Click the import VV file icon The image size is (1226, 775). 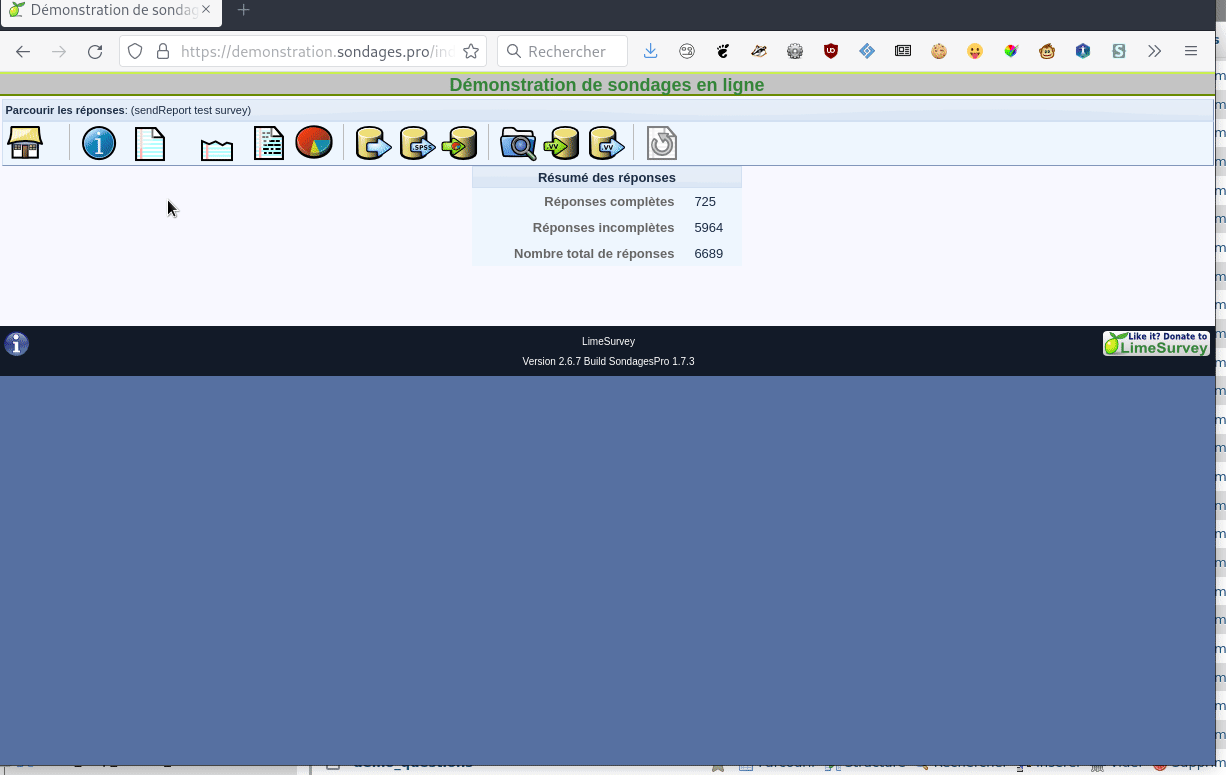(x=562, y=144)
